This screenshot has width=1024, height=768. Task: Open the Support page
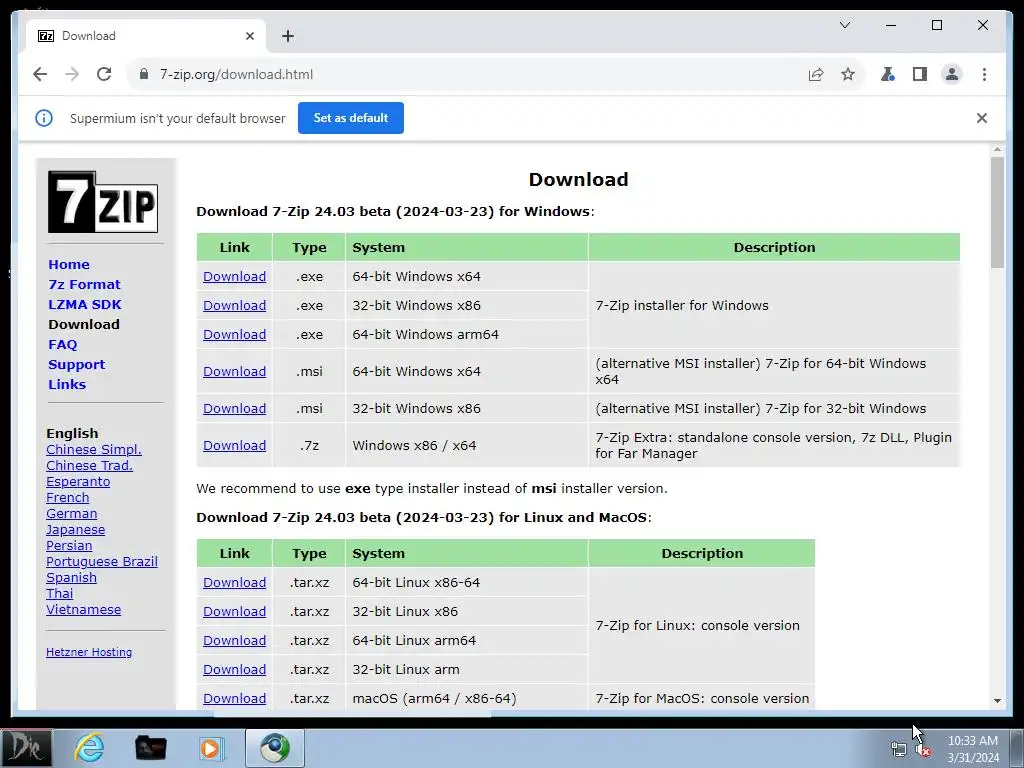coord(76,364)
